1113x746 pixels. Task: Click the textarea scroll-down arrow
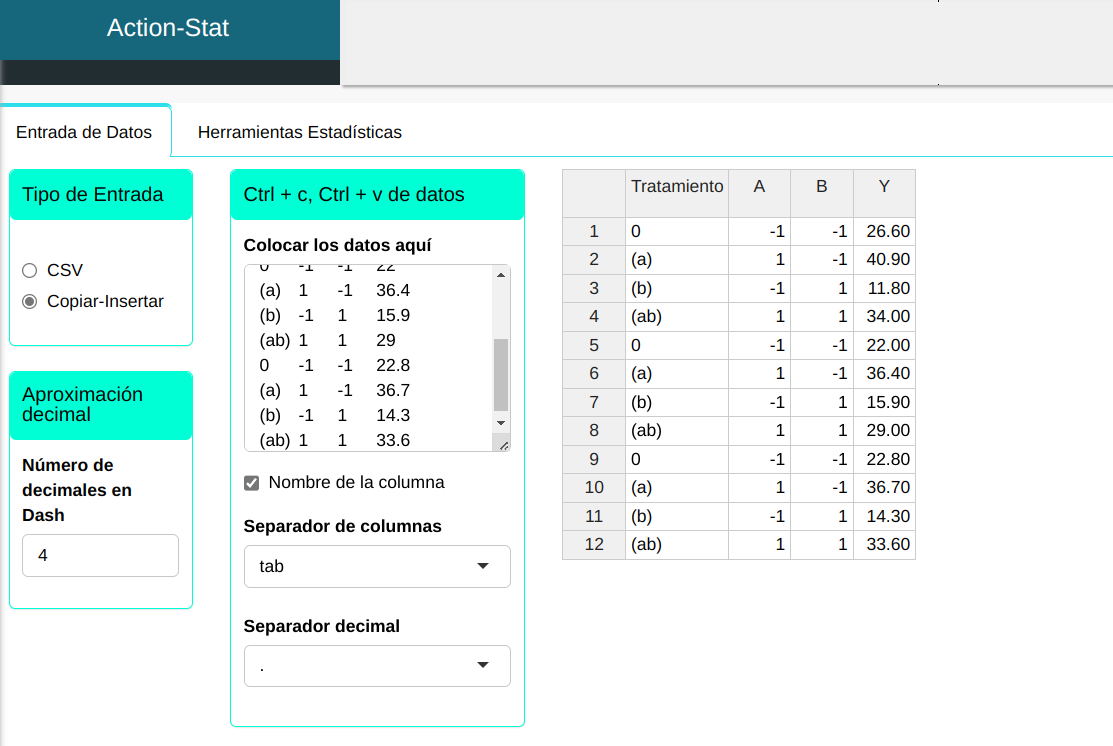501,423
